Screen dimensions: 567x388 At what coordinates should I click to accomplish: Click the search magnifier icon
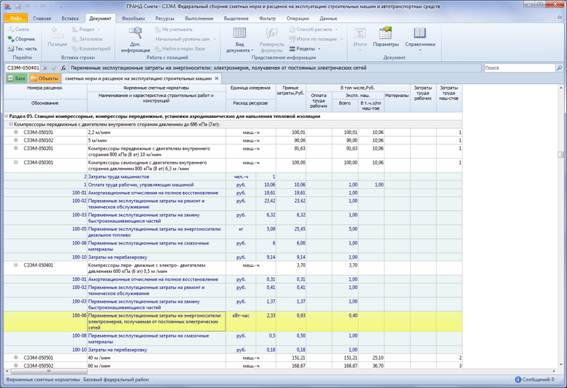tap(559, 68)
